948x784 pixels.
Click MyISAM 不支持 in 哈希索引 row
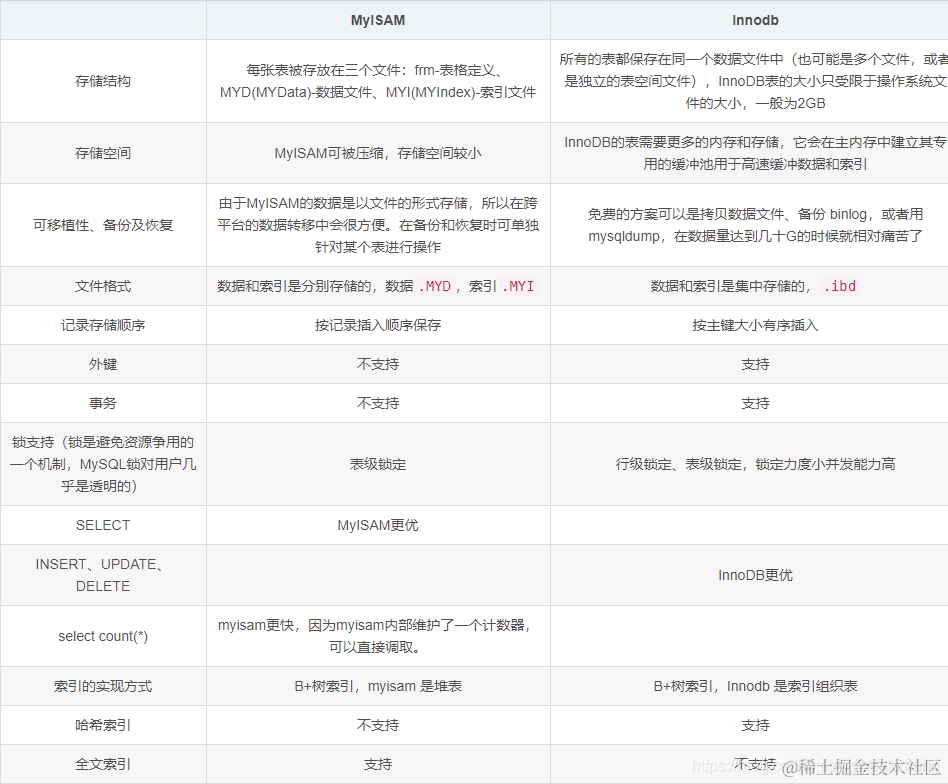pos(378,725)
